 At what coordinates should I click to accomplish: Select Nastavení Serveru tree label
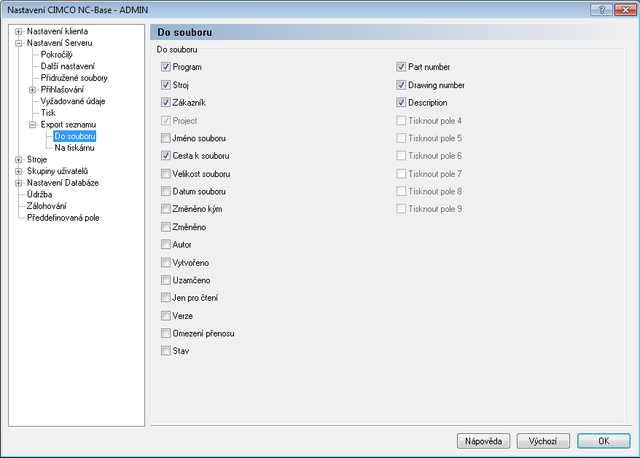pyautogui.click(x=59, y=43)
